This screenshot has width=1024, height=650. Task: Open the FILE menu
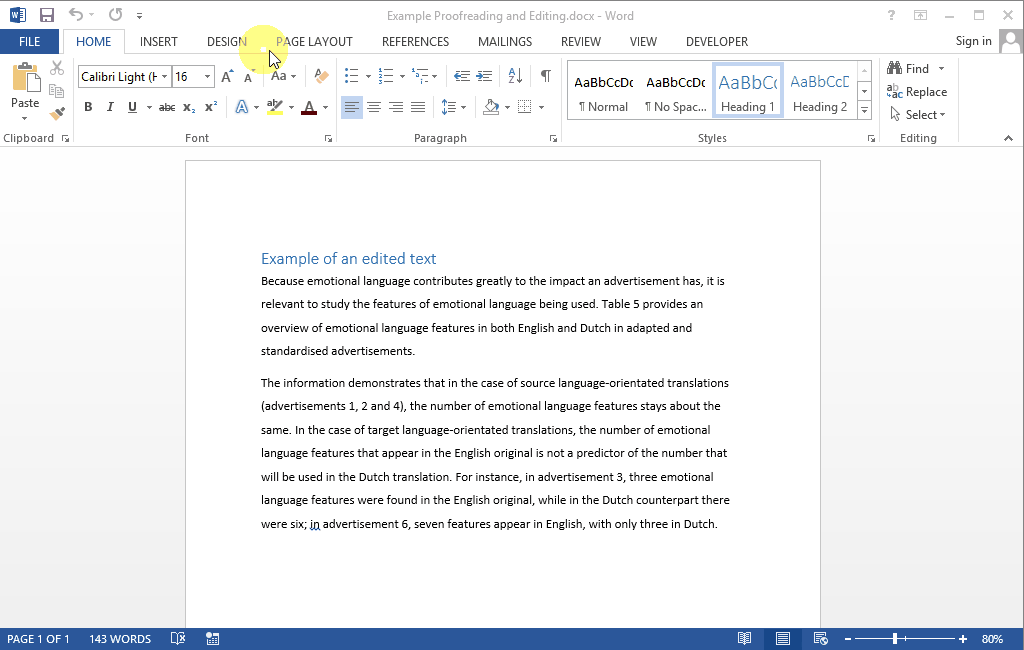click(29, 42)
